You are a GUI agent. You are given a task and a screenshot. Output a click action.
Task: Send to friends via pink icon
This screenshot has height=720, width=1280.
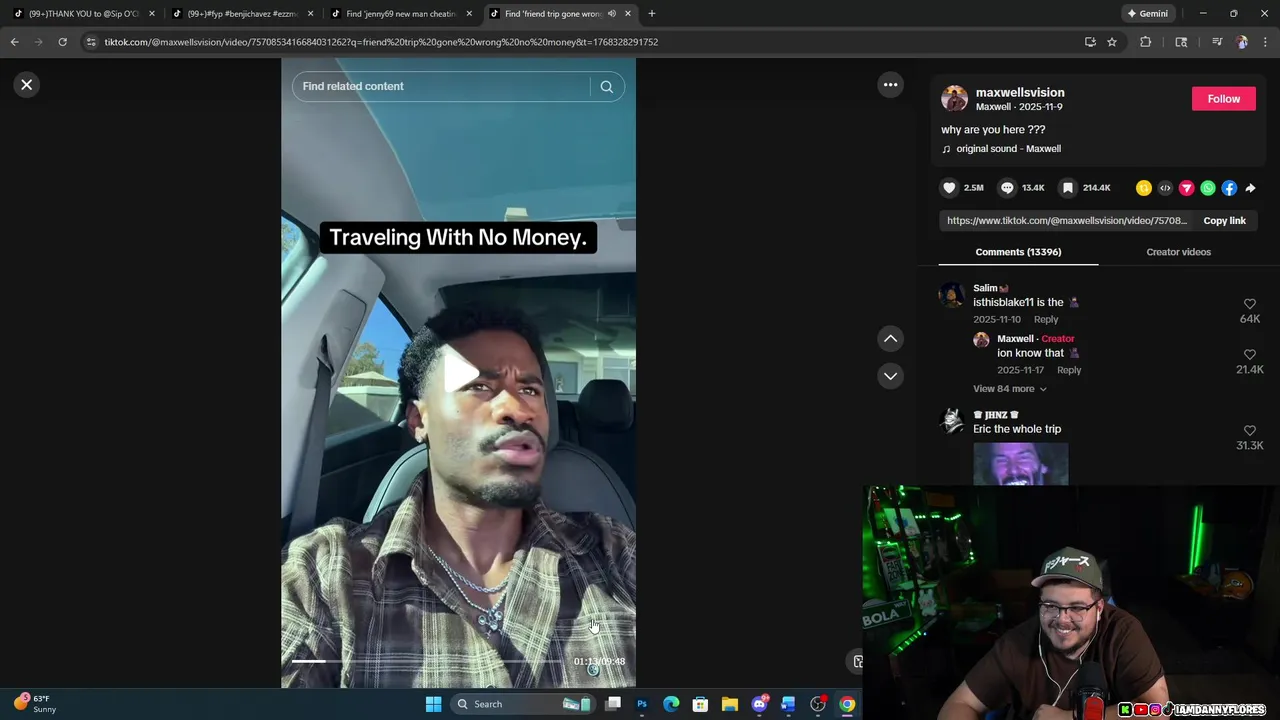tap(1187, 188)
